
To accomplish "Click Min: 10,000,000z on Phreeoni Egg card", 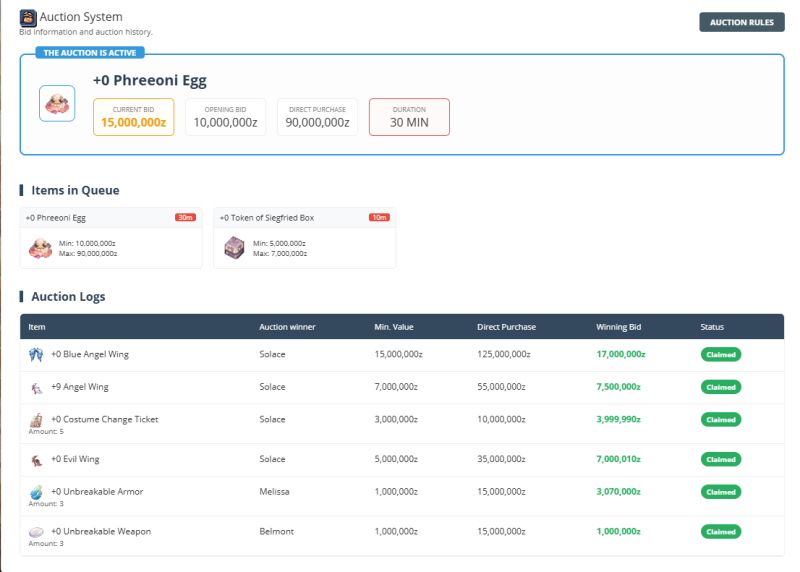I will tap(87, 243).
